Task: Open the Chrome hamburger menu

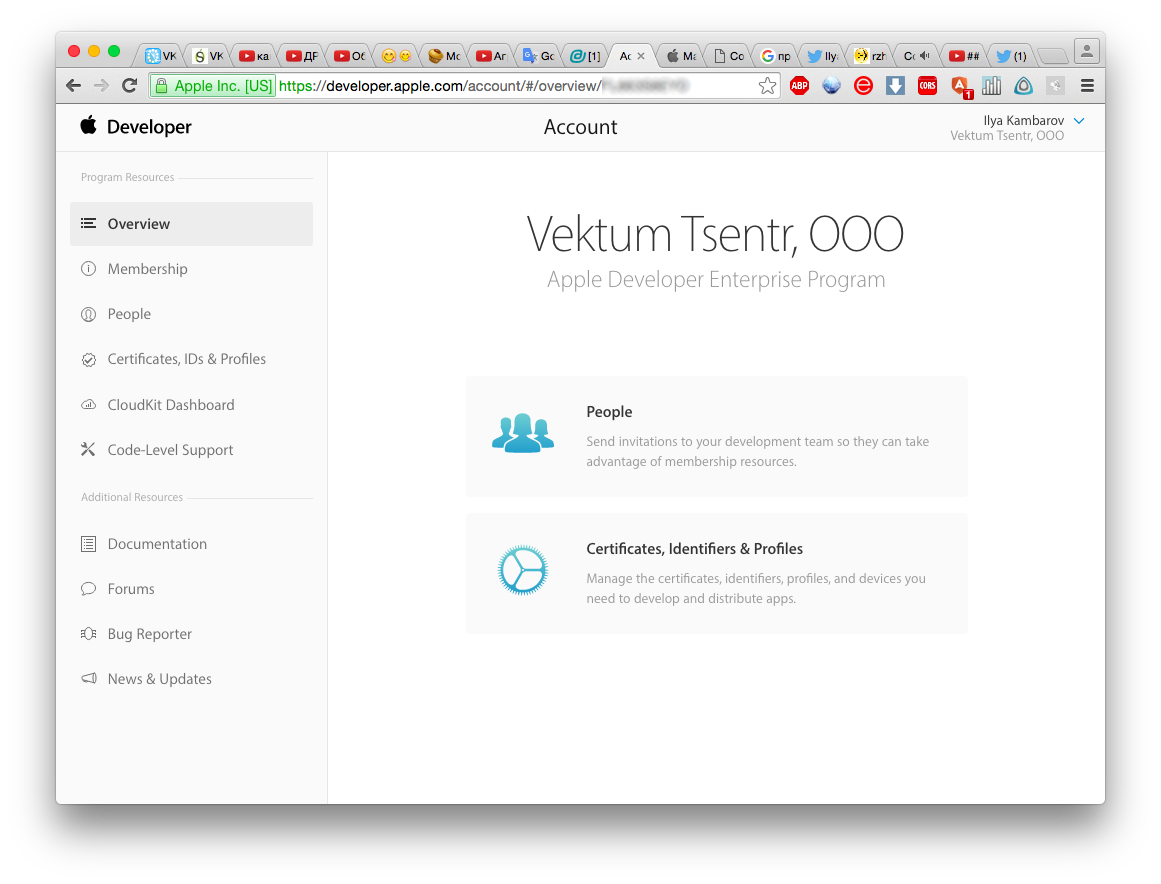Action: coord(1087,86)
